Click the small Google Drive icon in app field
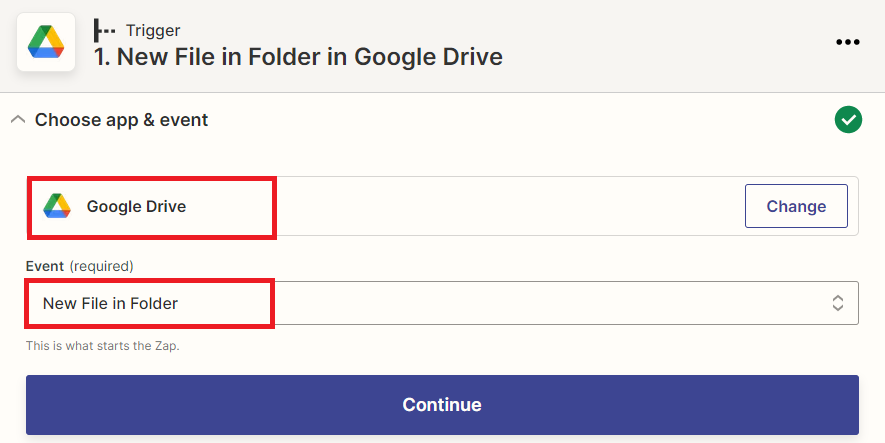 point(57,206)
